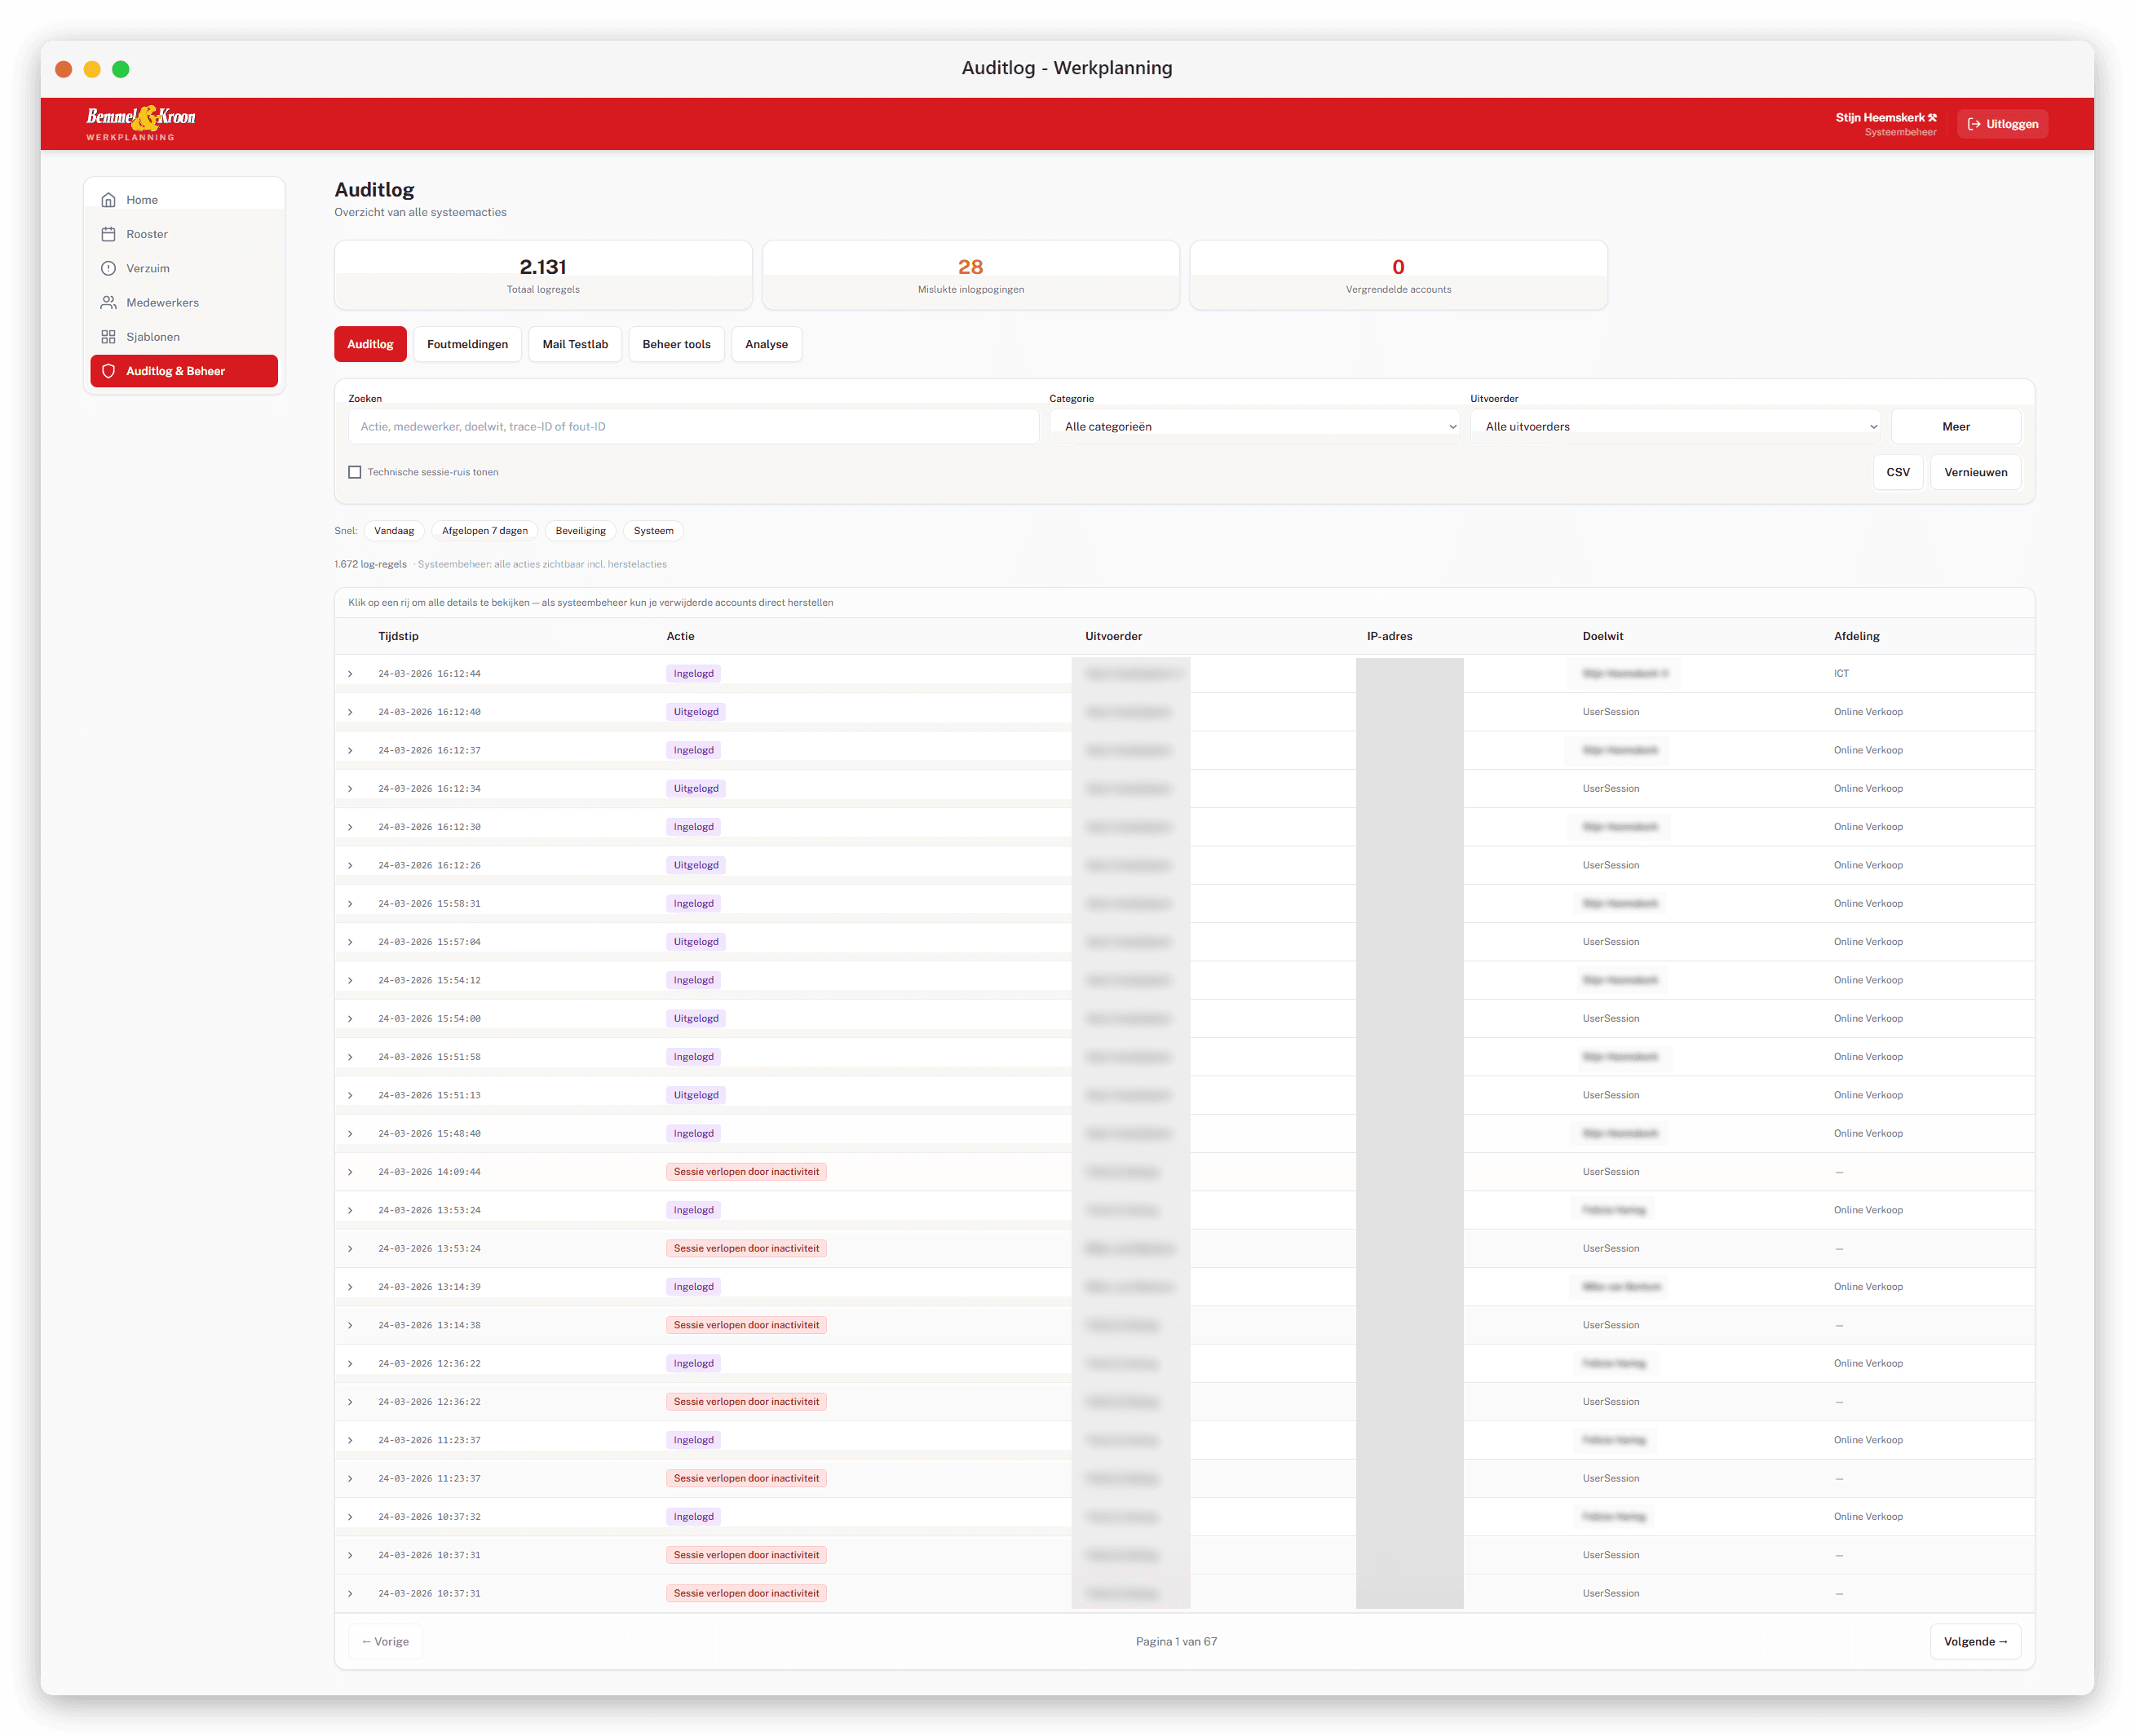Click the Actie column header
The width and height of the screenshot is (2135, 1736).
click(x=680, y=636)
